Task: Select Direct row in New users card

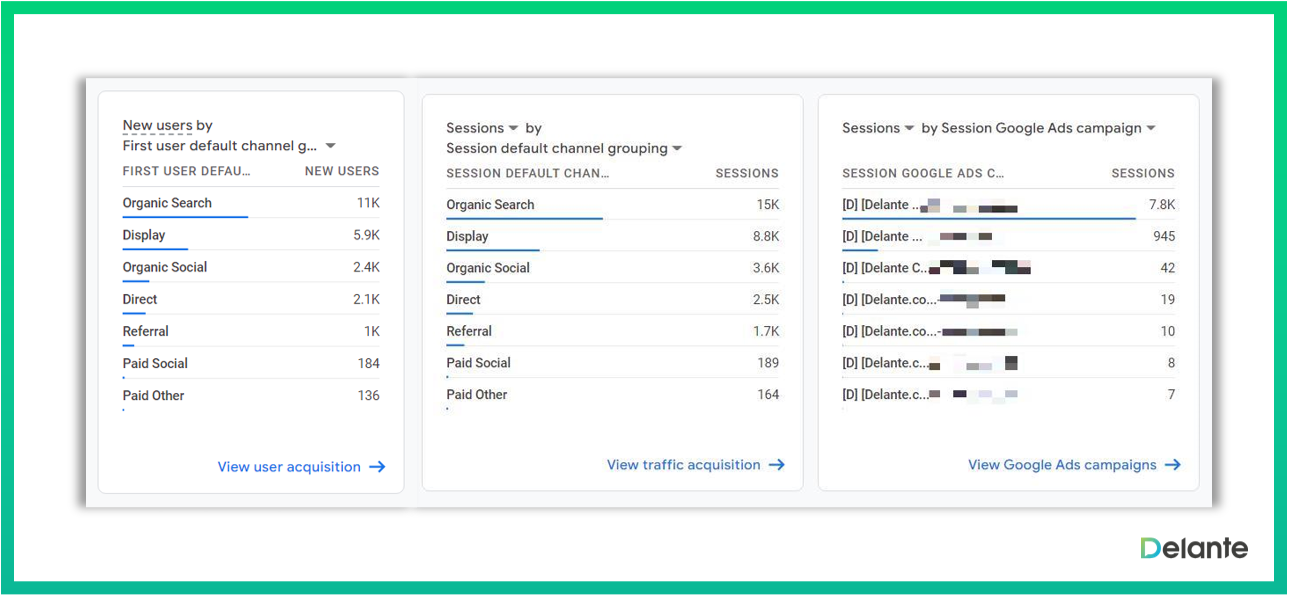Action: tap(251, 299)
